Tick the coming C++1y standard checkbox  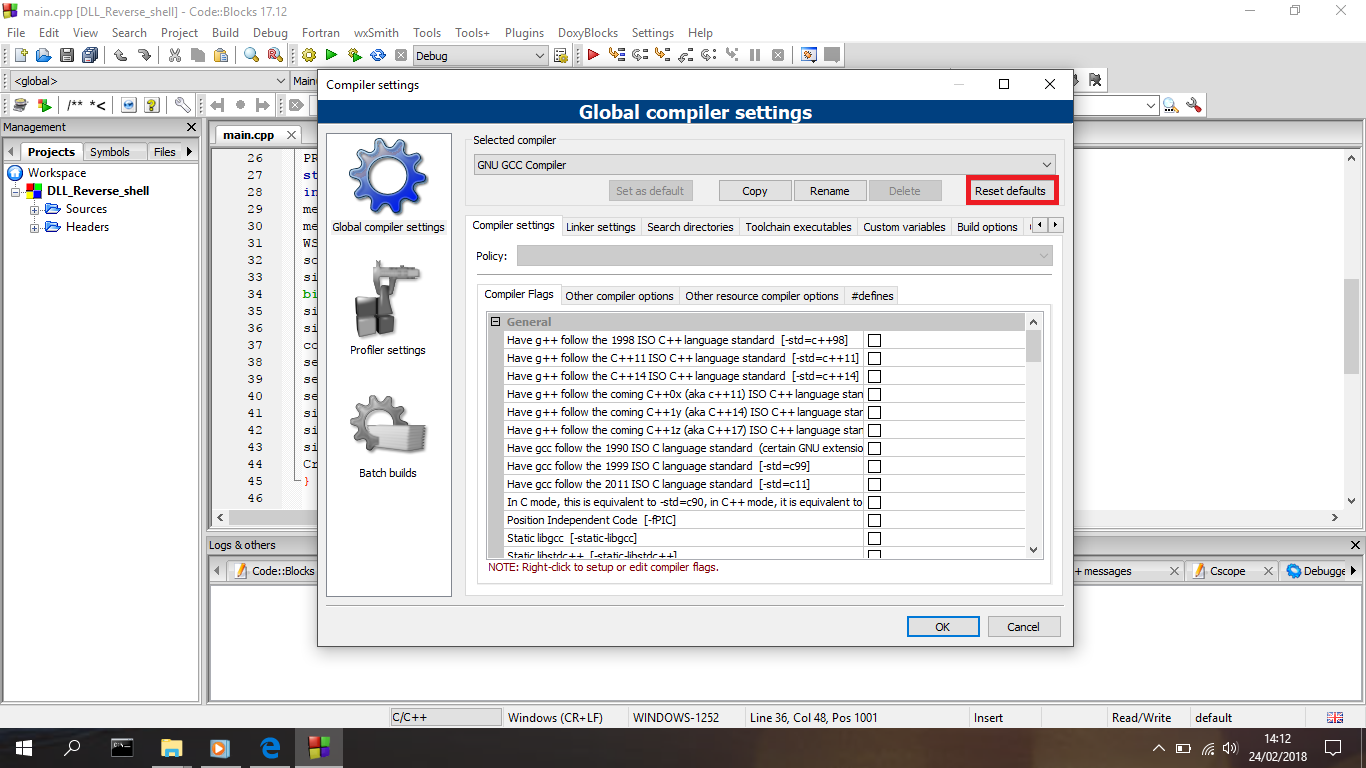[874, 412]
